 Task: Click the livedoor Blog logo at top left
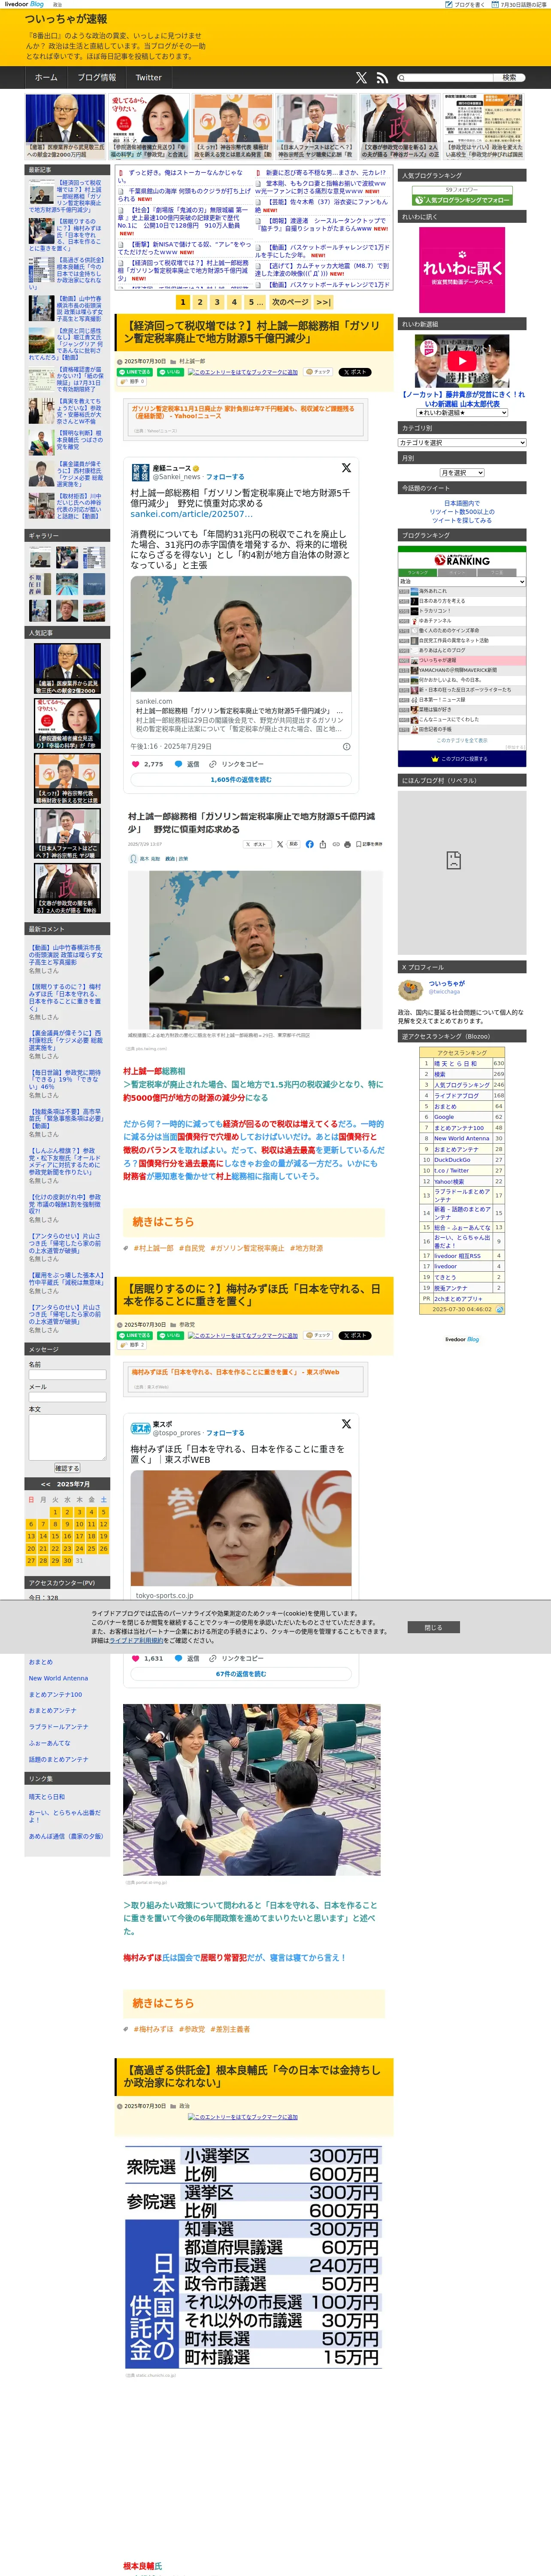tap(24, 4)
